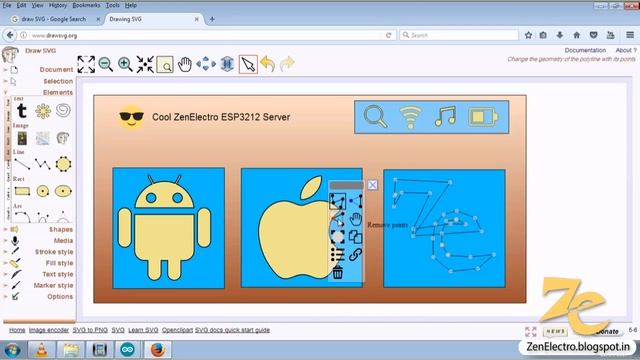Pick the yellow flower text-path tool
The image size is (640, 360).
[43, 111]
